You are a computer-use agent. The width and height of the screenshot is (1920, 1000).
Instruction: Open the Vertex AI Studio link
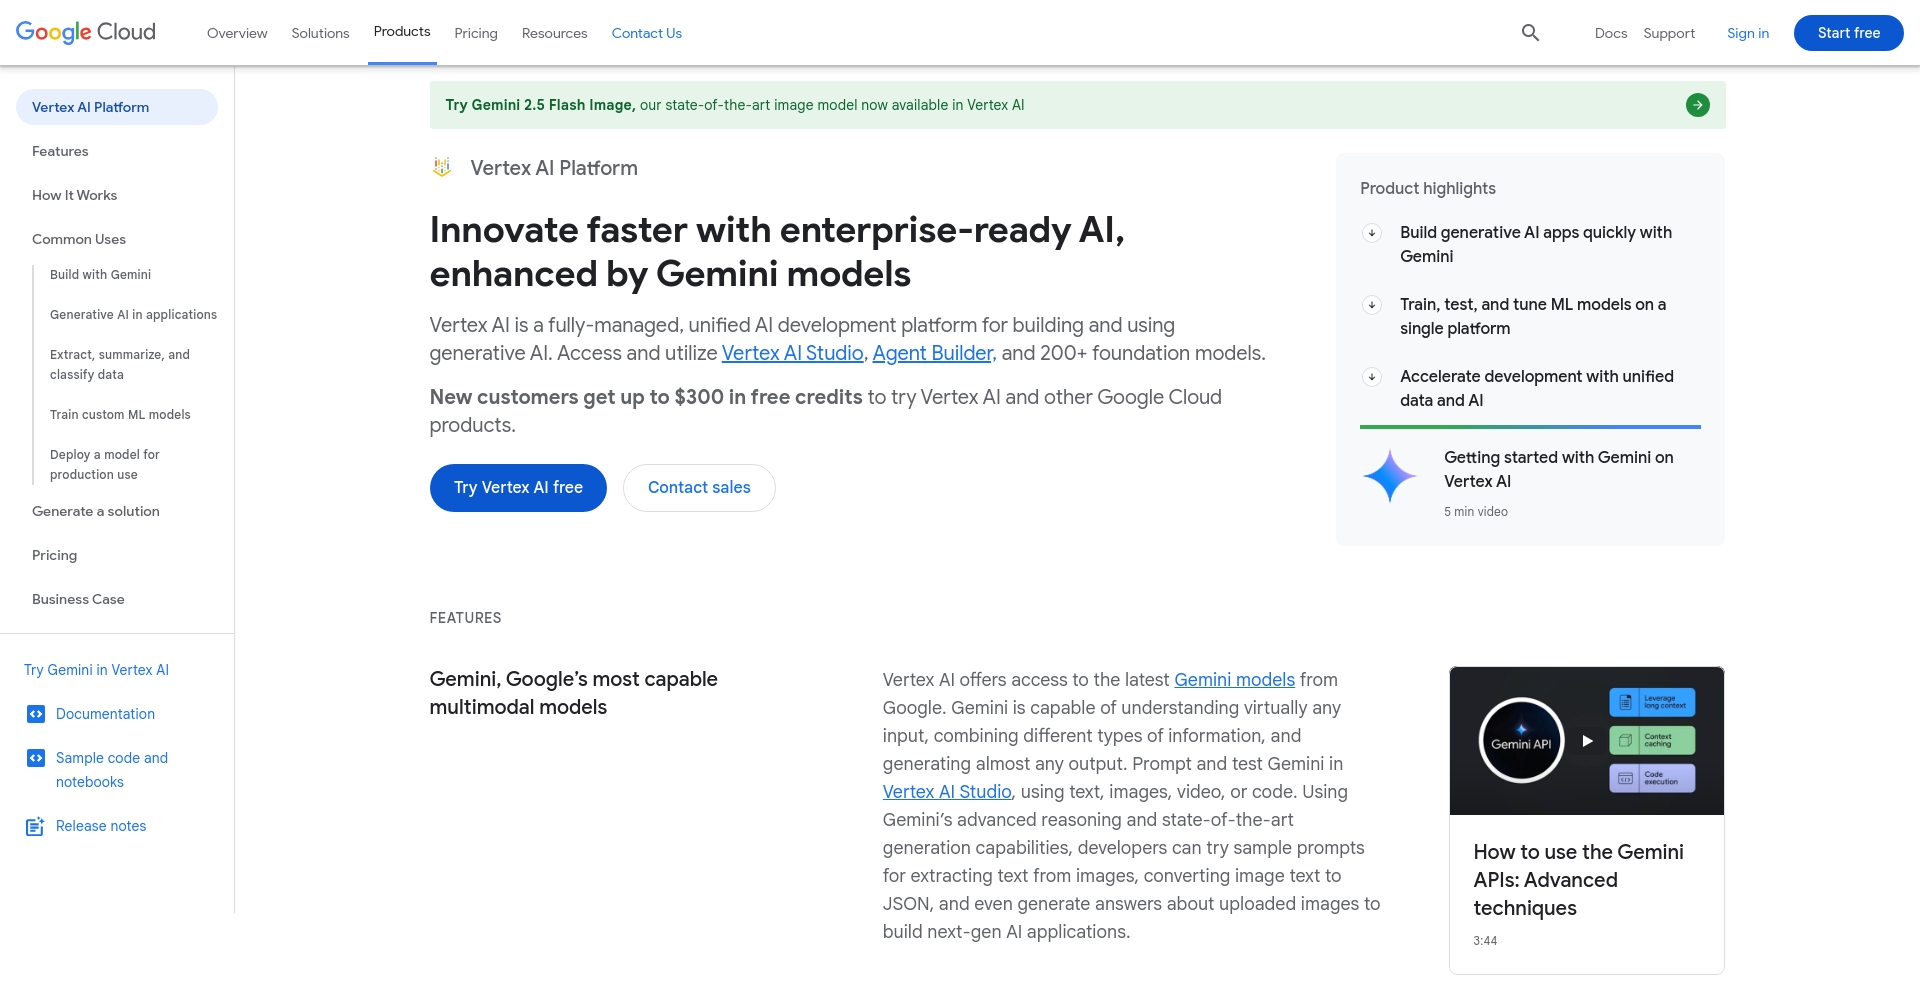tap(792, 353)
